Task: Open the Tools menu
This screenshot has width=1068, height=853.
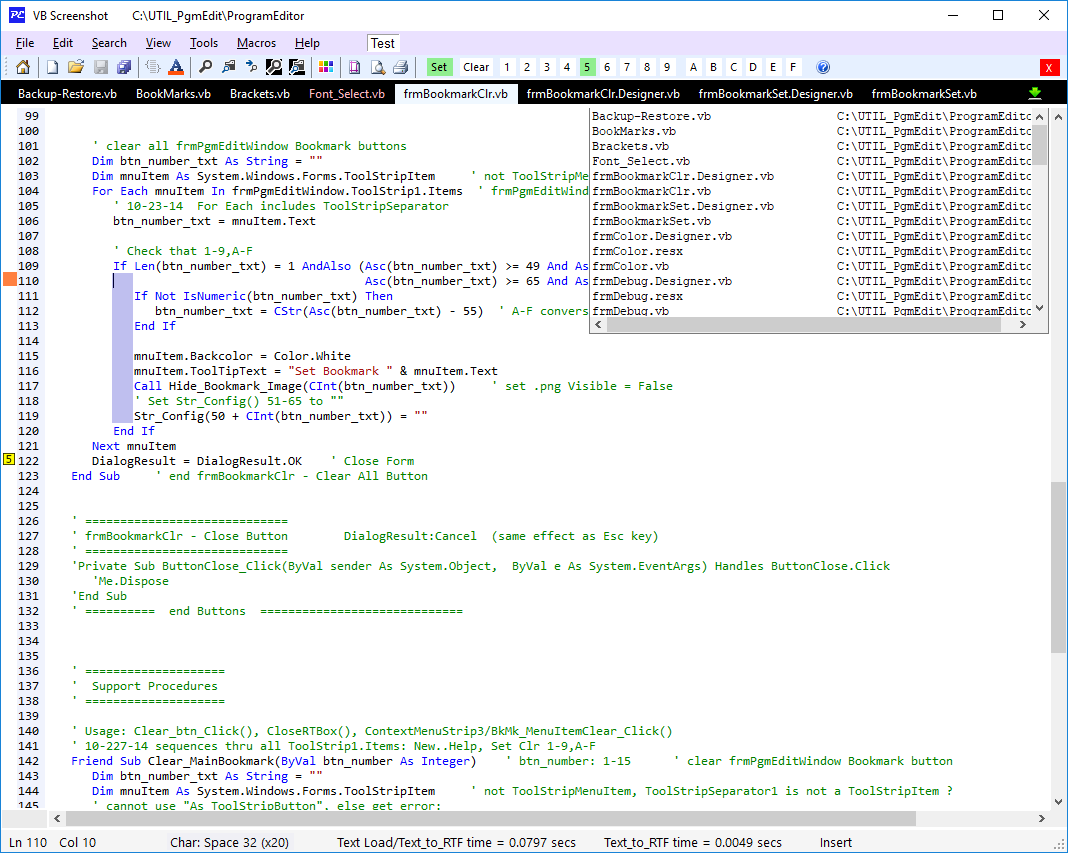Action: point(204,43)
